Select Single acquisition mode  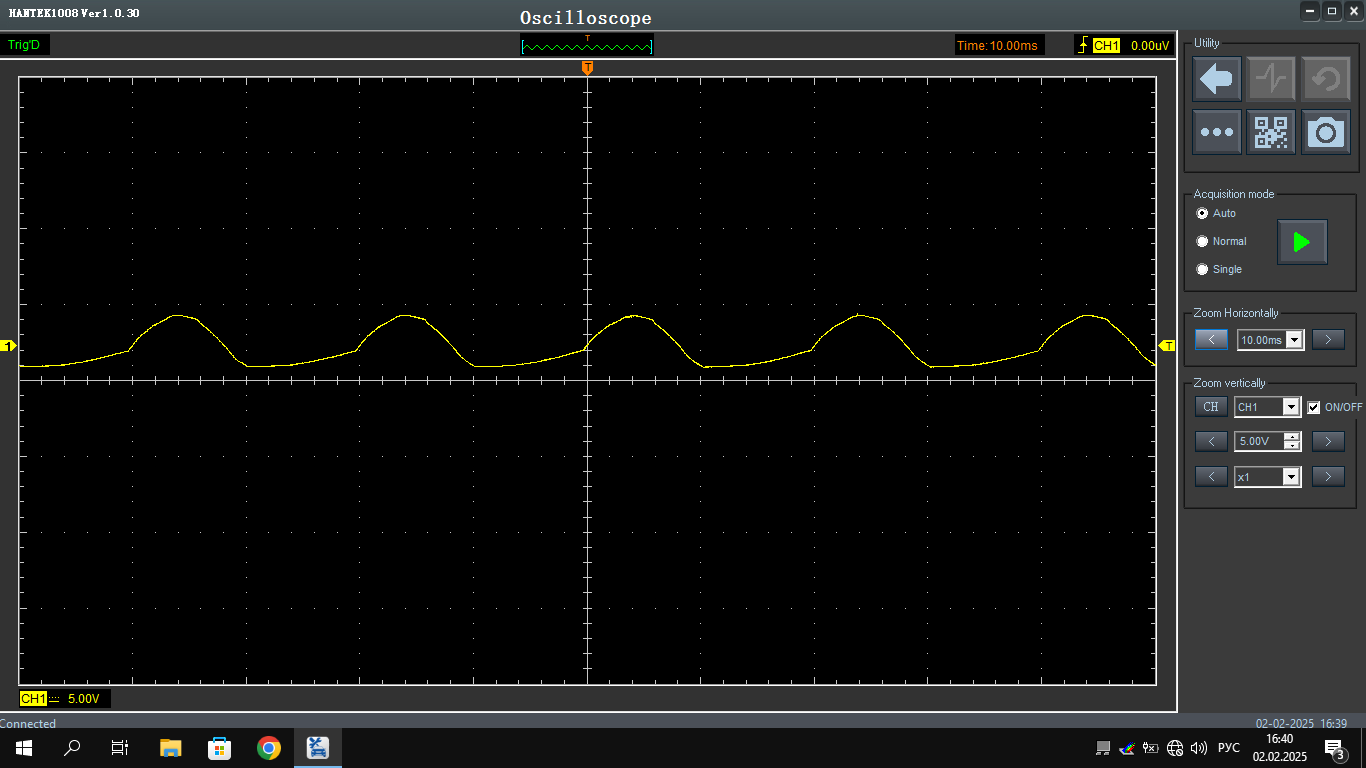(1203, 269)
